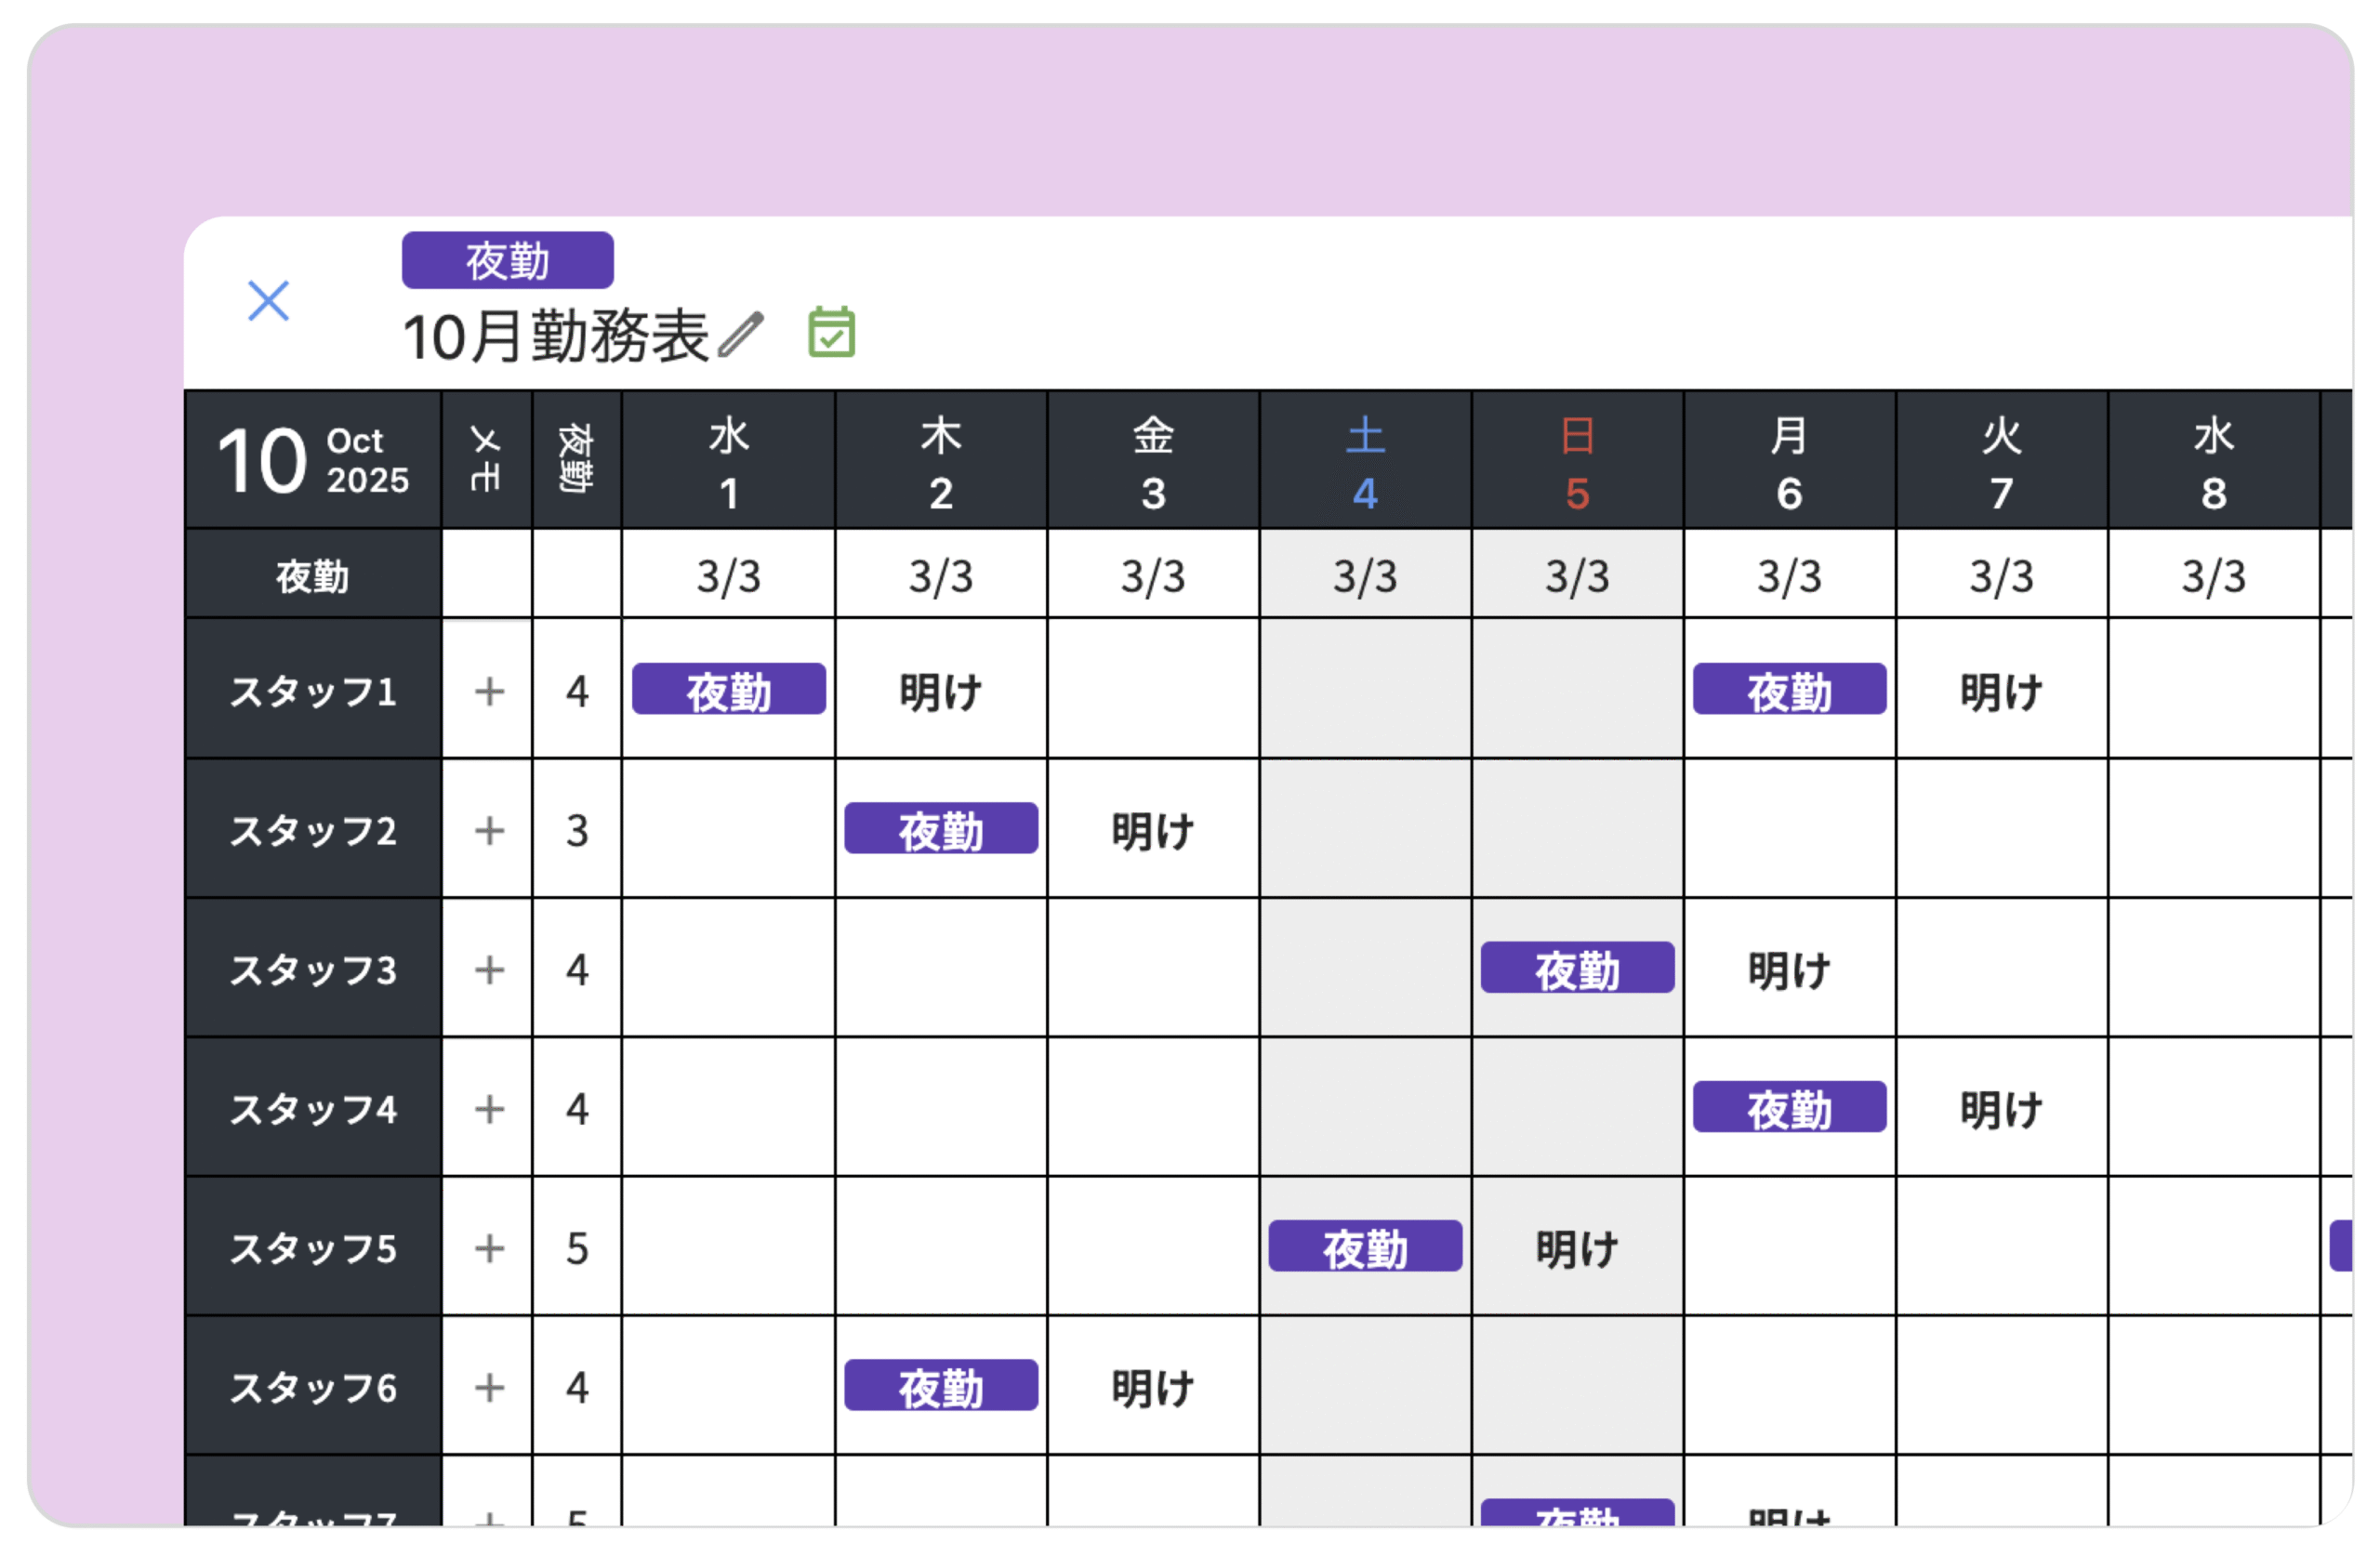Add memo for スタッフ3 via plus icon

point(489,969)
